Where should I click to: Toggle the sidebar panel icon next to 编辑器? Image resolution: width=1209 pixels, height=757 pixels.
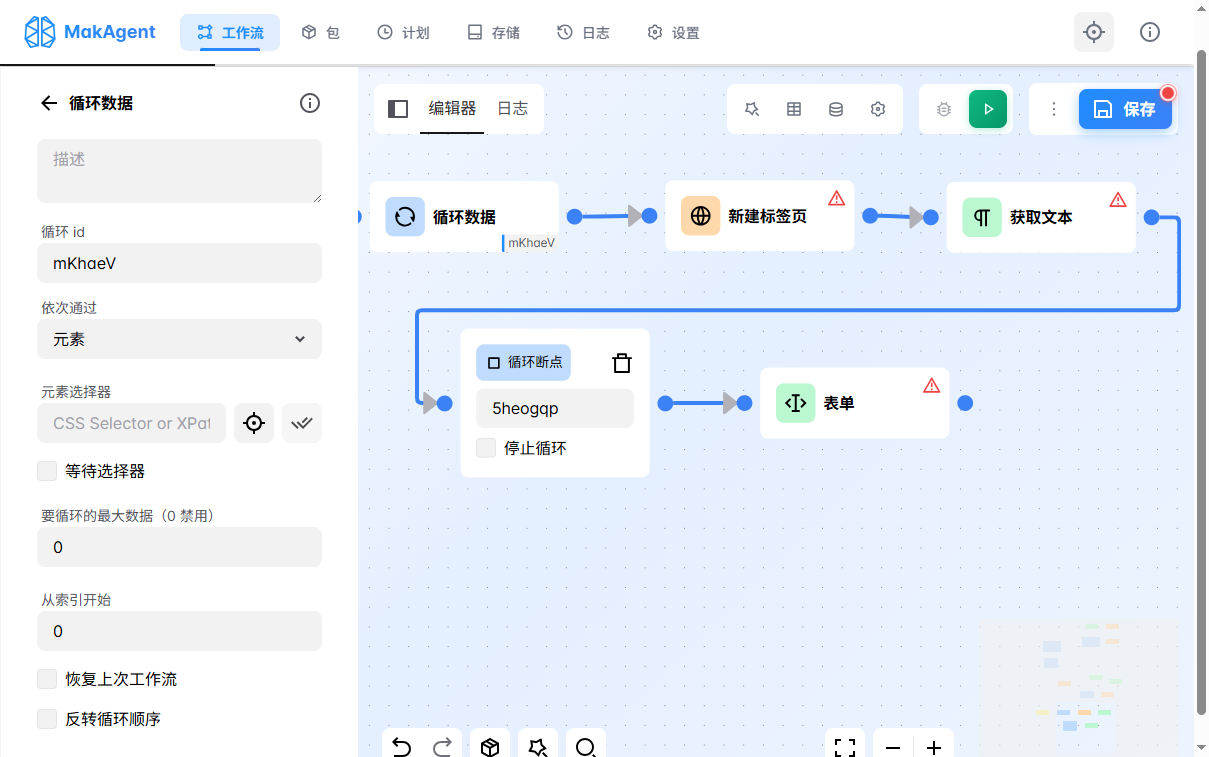pos(398,109)
